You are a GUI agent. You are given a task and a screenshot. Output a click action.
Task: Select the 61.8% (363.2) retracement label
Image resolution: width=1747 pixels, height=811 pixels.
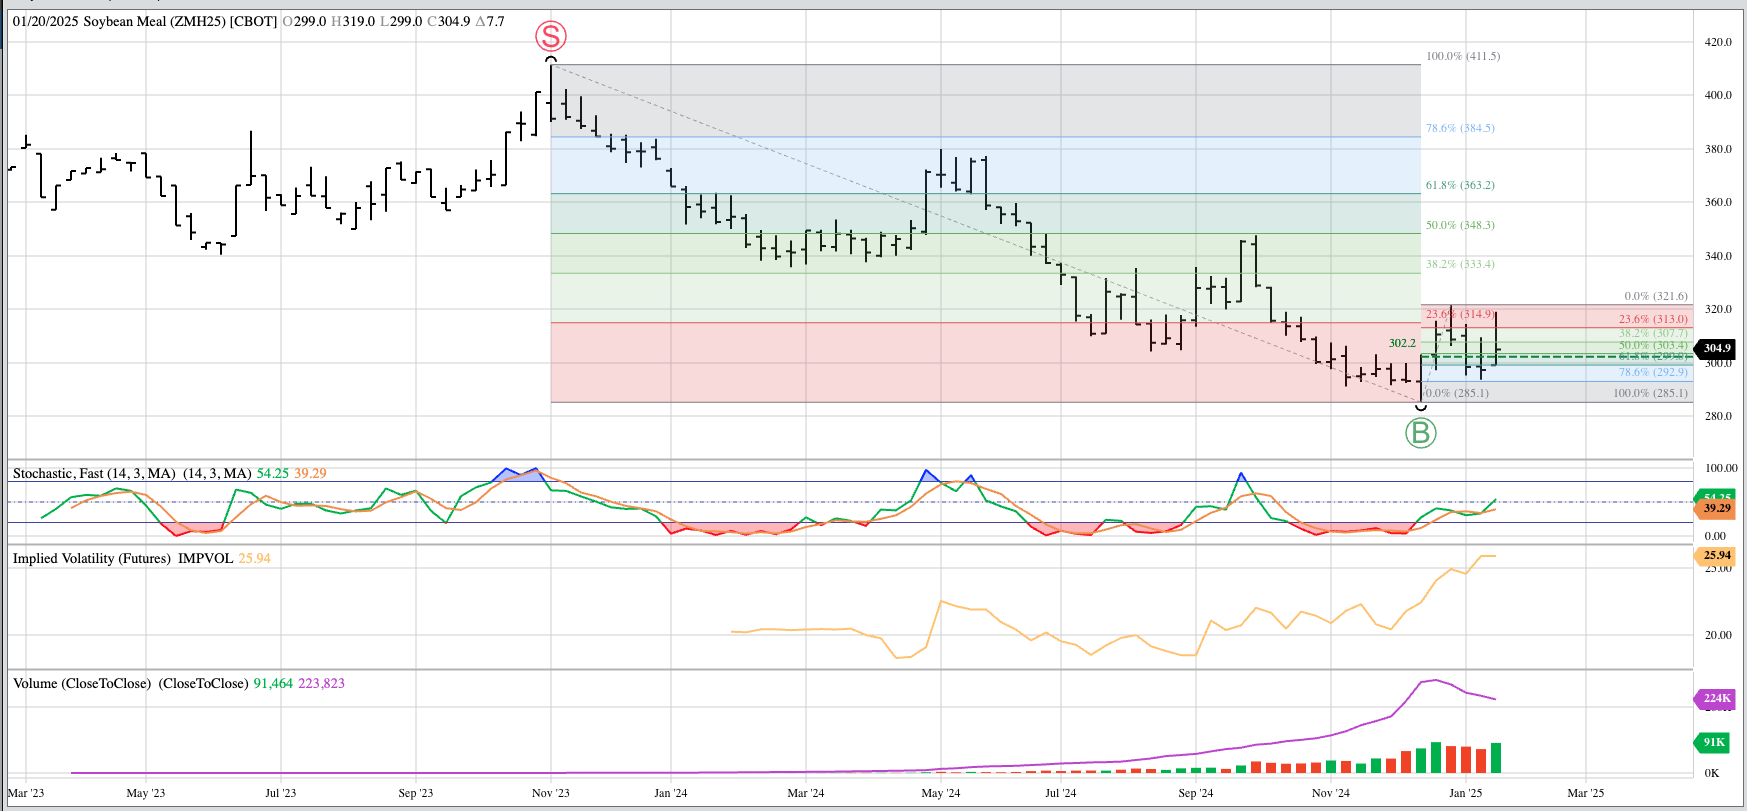(1460, 185)
